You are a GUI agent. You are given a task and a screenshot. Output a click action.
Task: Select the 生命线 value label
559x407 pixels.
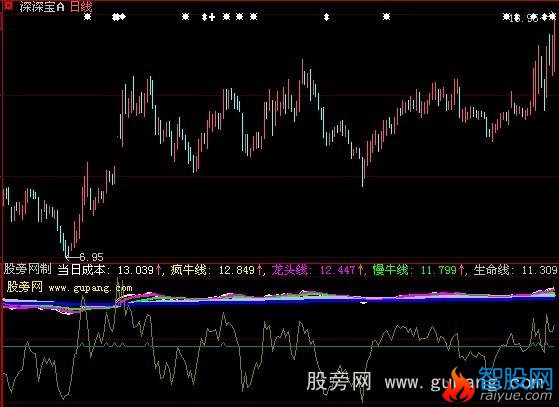516,270
